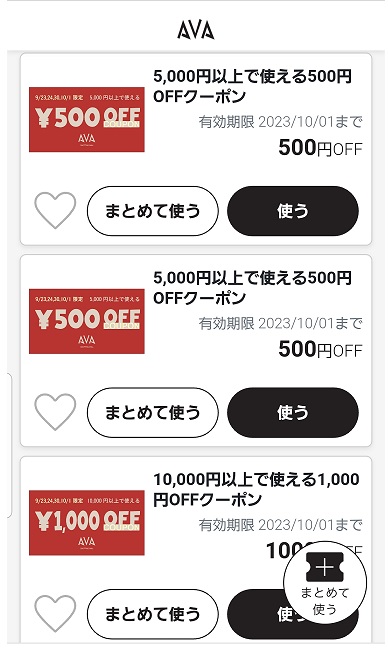This screenshot has width=388, height=650.
Task: Tap まとめて使う on the 1,000円 coupon
Action: pos(153,614)
